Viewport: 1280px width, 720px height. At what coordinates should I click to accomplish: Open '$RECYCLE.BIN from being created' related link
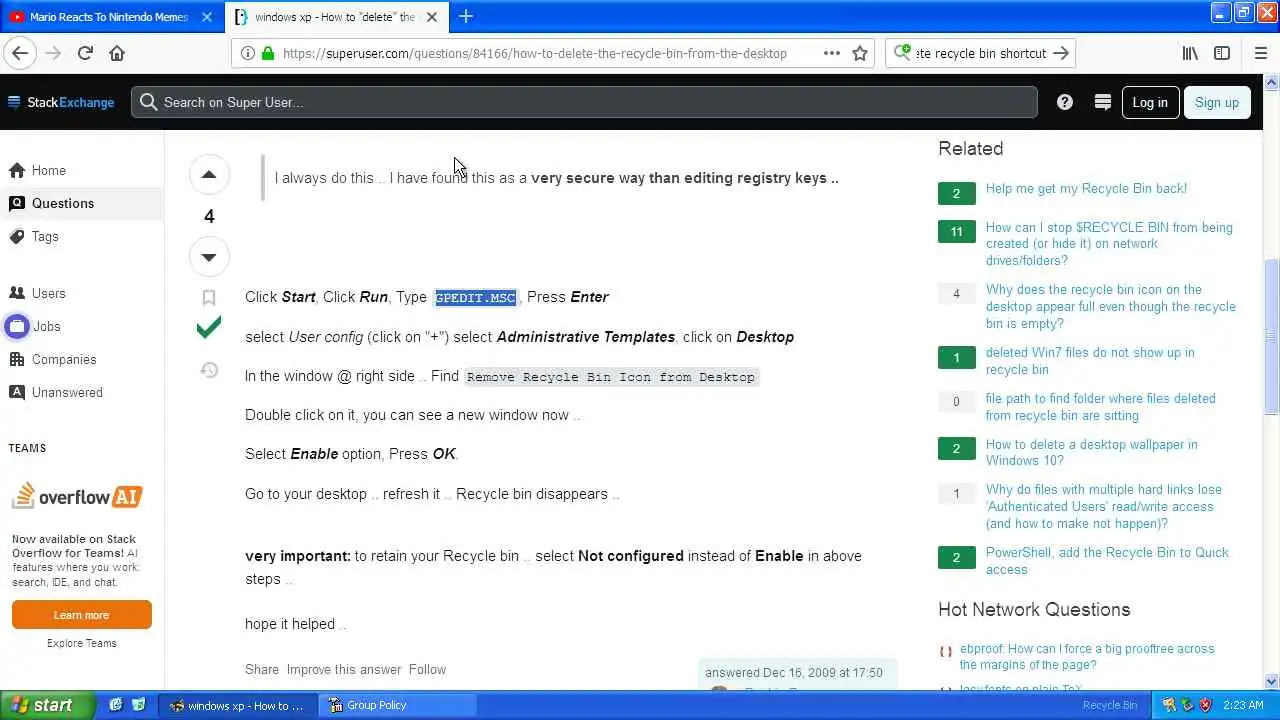(x=1109, y=244)
